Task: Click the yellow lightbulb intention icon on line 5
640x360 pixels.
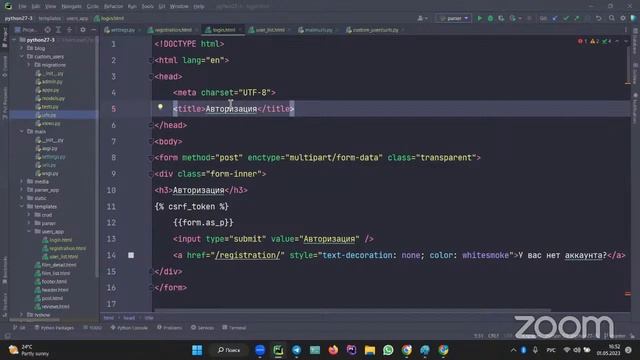Action: coord(160,107)
